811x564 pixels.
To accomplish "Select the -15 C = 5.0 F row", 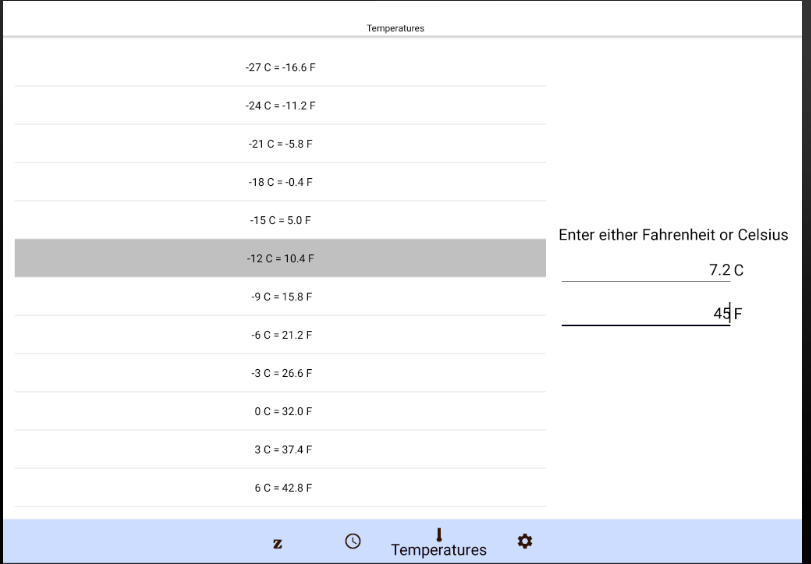I will coord(280,220).
